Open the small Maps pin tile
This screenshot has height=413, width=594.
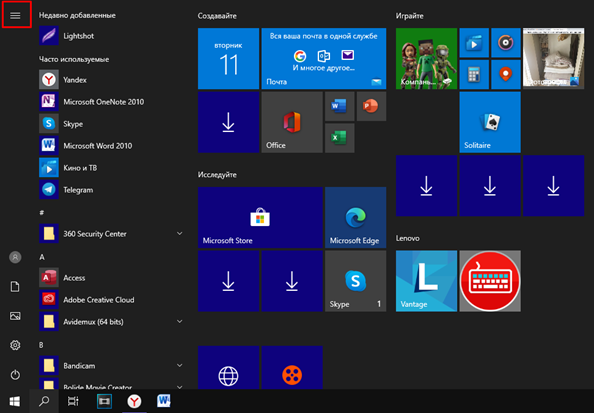pyautogui.click(x=506, y=74)
